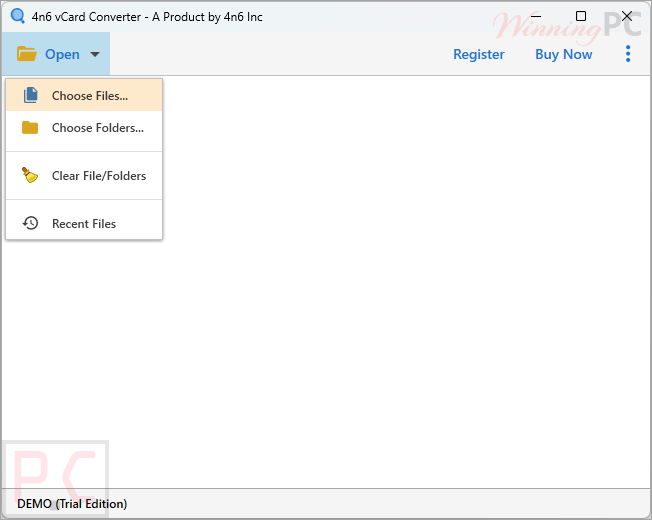Open Recent Files menu entry
Screen dimensions: 652x520
click(84, 224)
